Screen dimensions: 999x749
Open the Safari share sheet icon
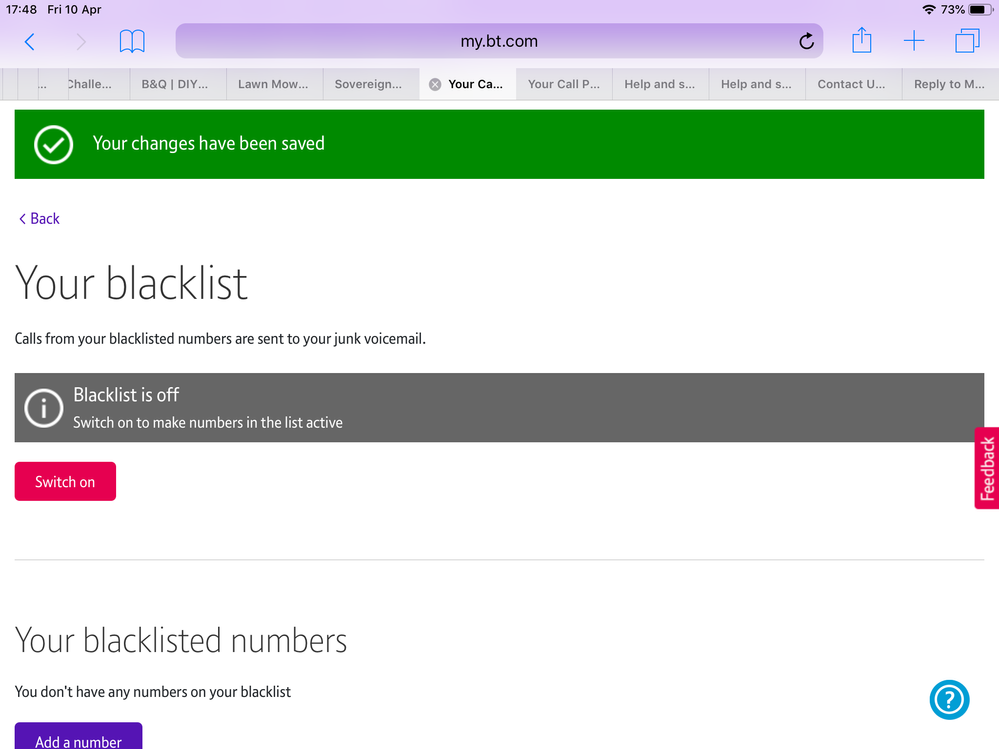coord(861,41)
